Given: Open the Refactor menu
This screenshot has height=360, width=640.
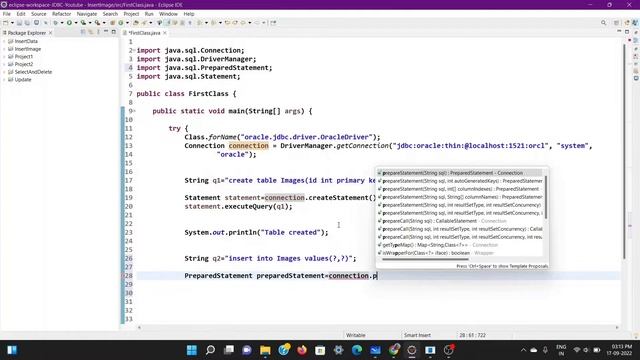Looking at the screenshot, I should (x=62, y=14).
